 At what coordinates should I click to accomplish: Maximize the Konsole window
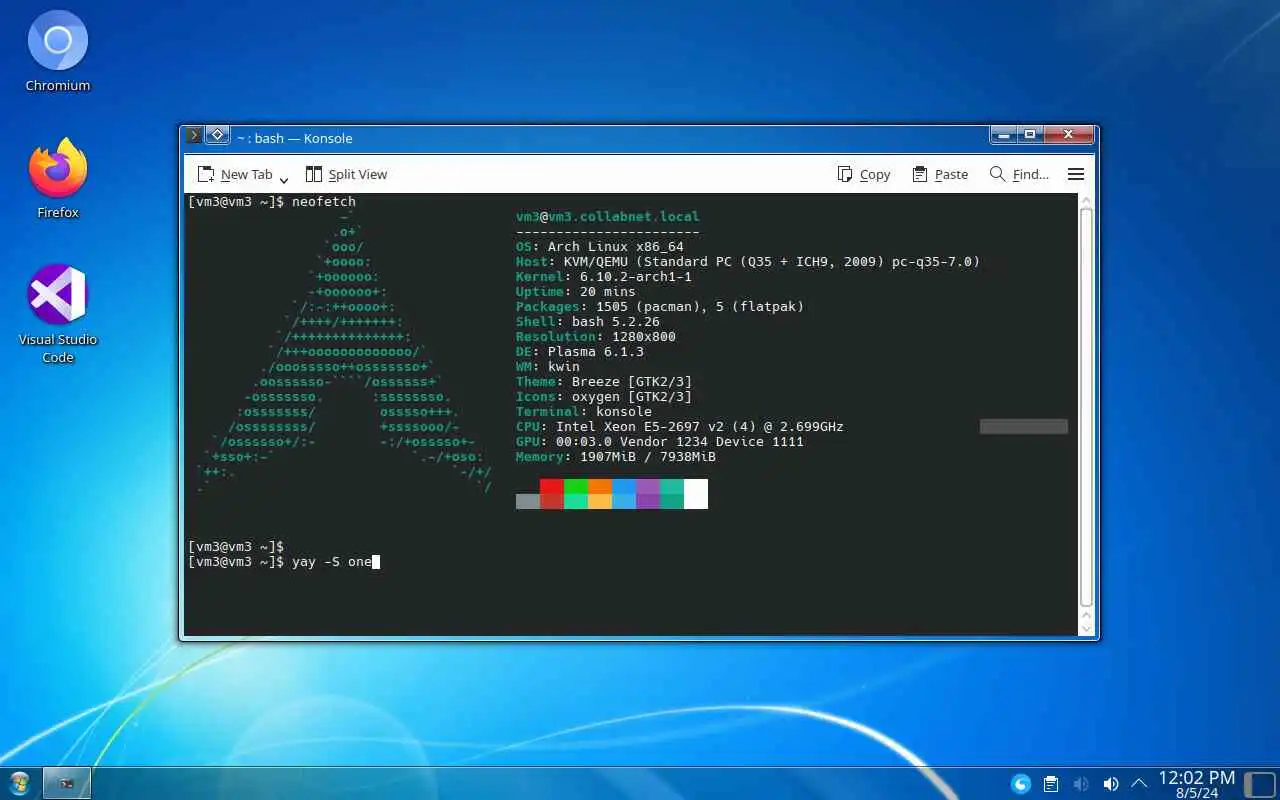click(1029, 134)
